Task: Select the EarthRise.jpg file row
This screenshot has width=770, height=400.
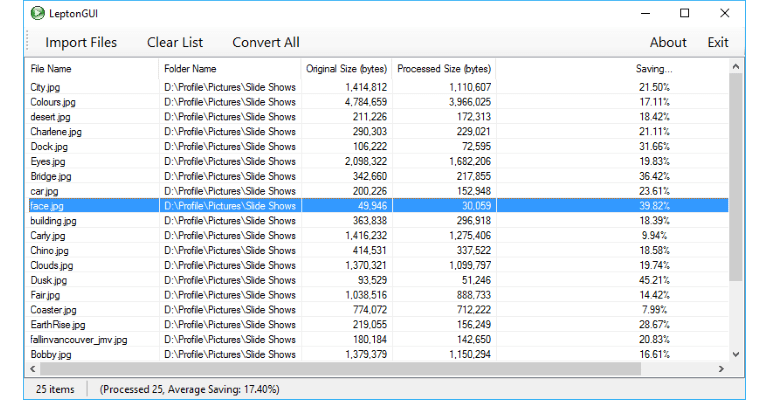Action: tap(58, 325)
